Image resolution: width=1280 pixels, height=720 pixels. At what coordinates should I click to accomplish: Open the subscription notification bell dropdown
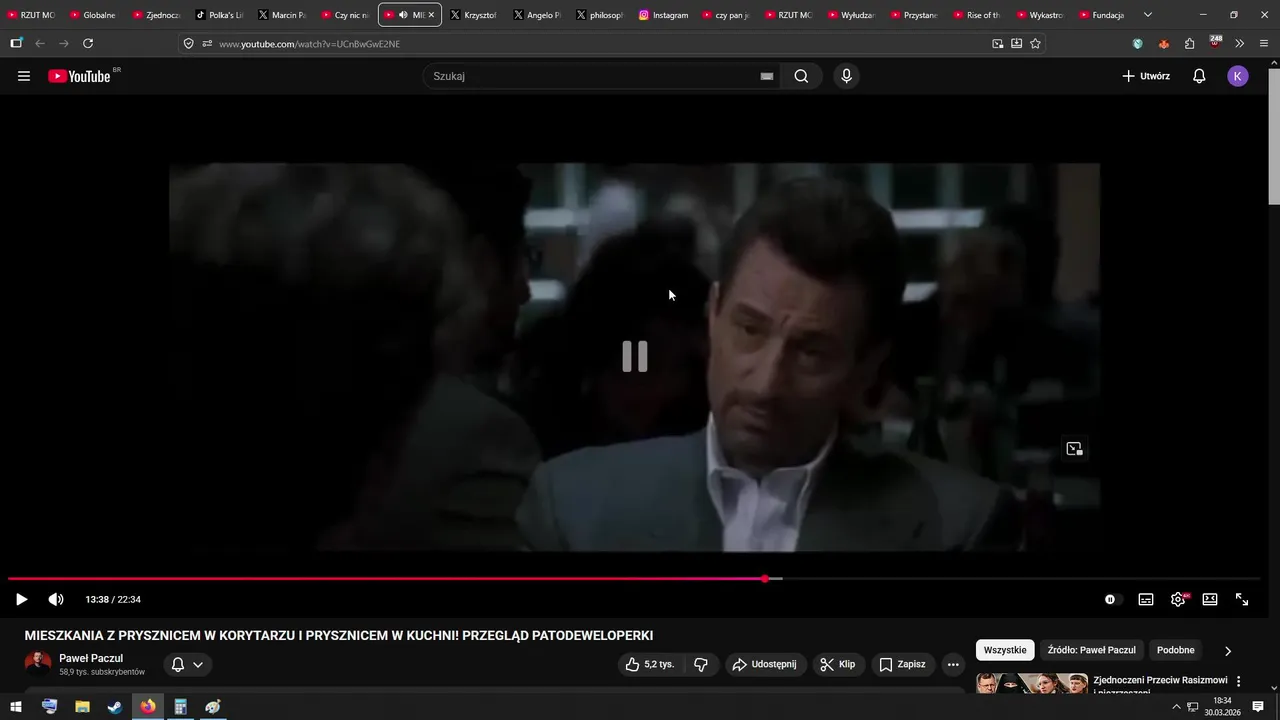point(187,664)
